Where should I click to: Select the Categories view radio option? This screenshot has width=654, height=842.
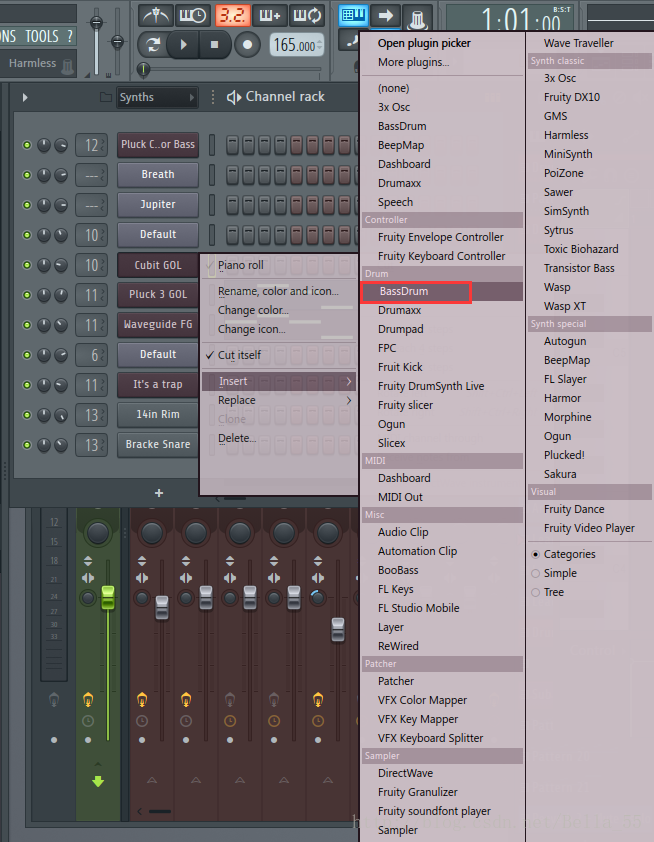click(535, 554)
